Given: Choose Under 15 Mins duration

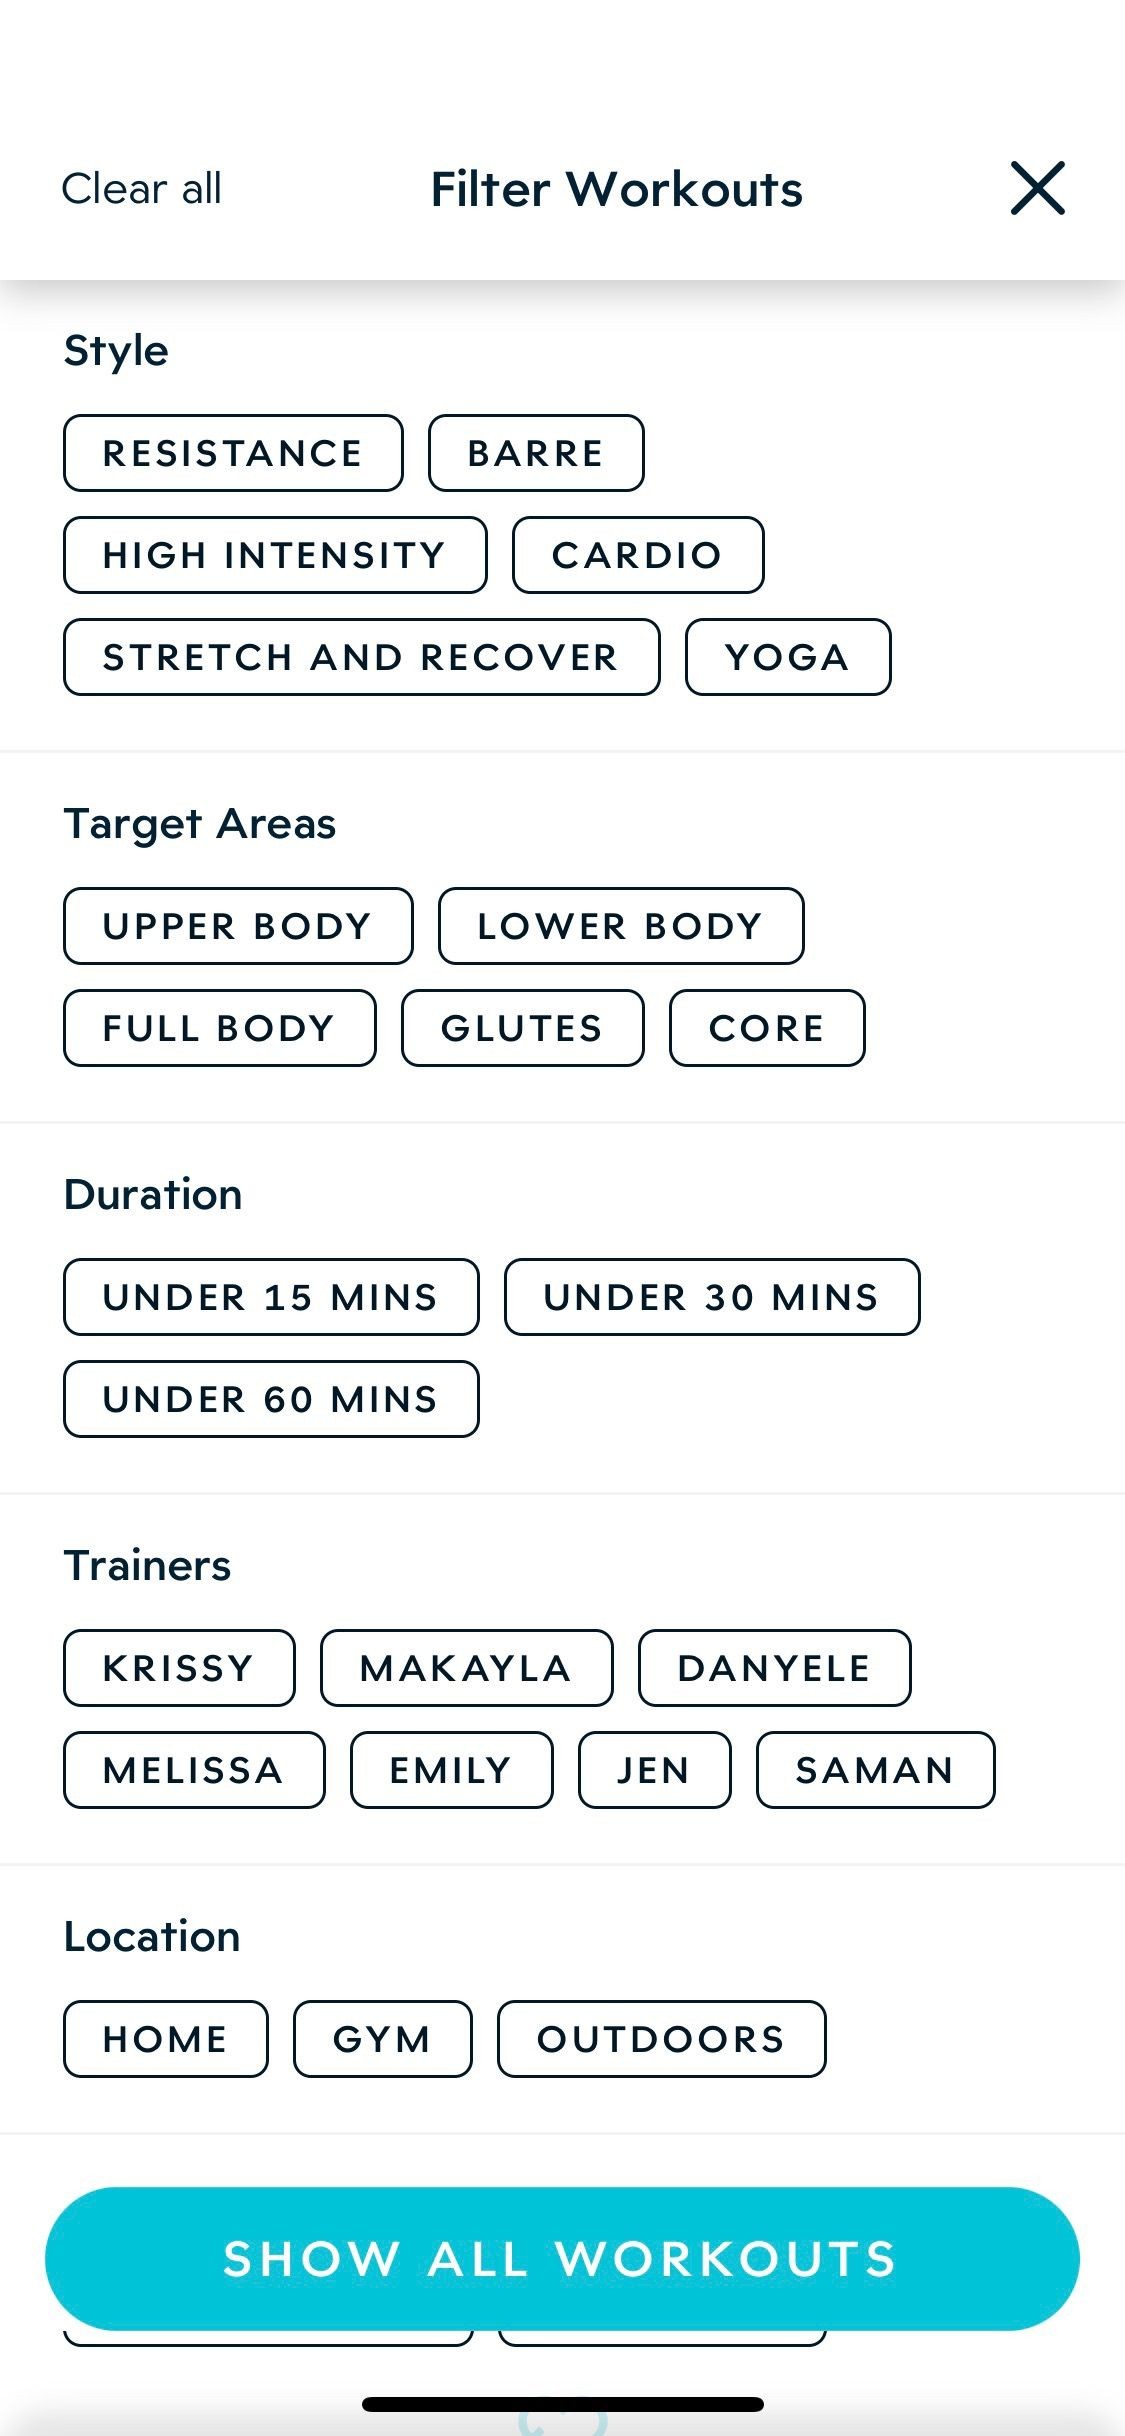Looking at the screenshot, I should [x=271, y=1297].
